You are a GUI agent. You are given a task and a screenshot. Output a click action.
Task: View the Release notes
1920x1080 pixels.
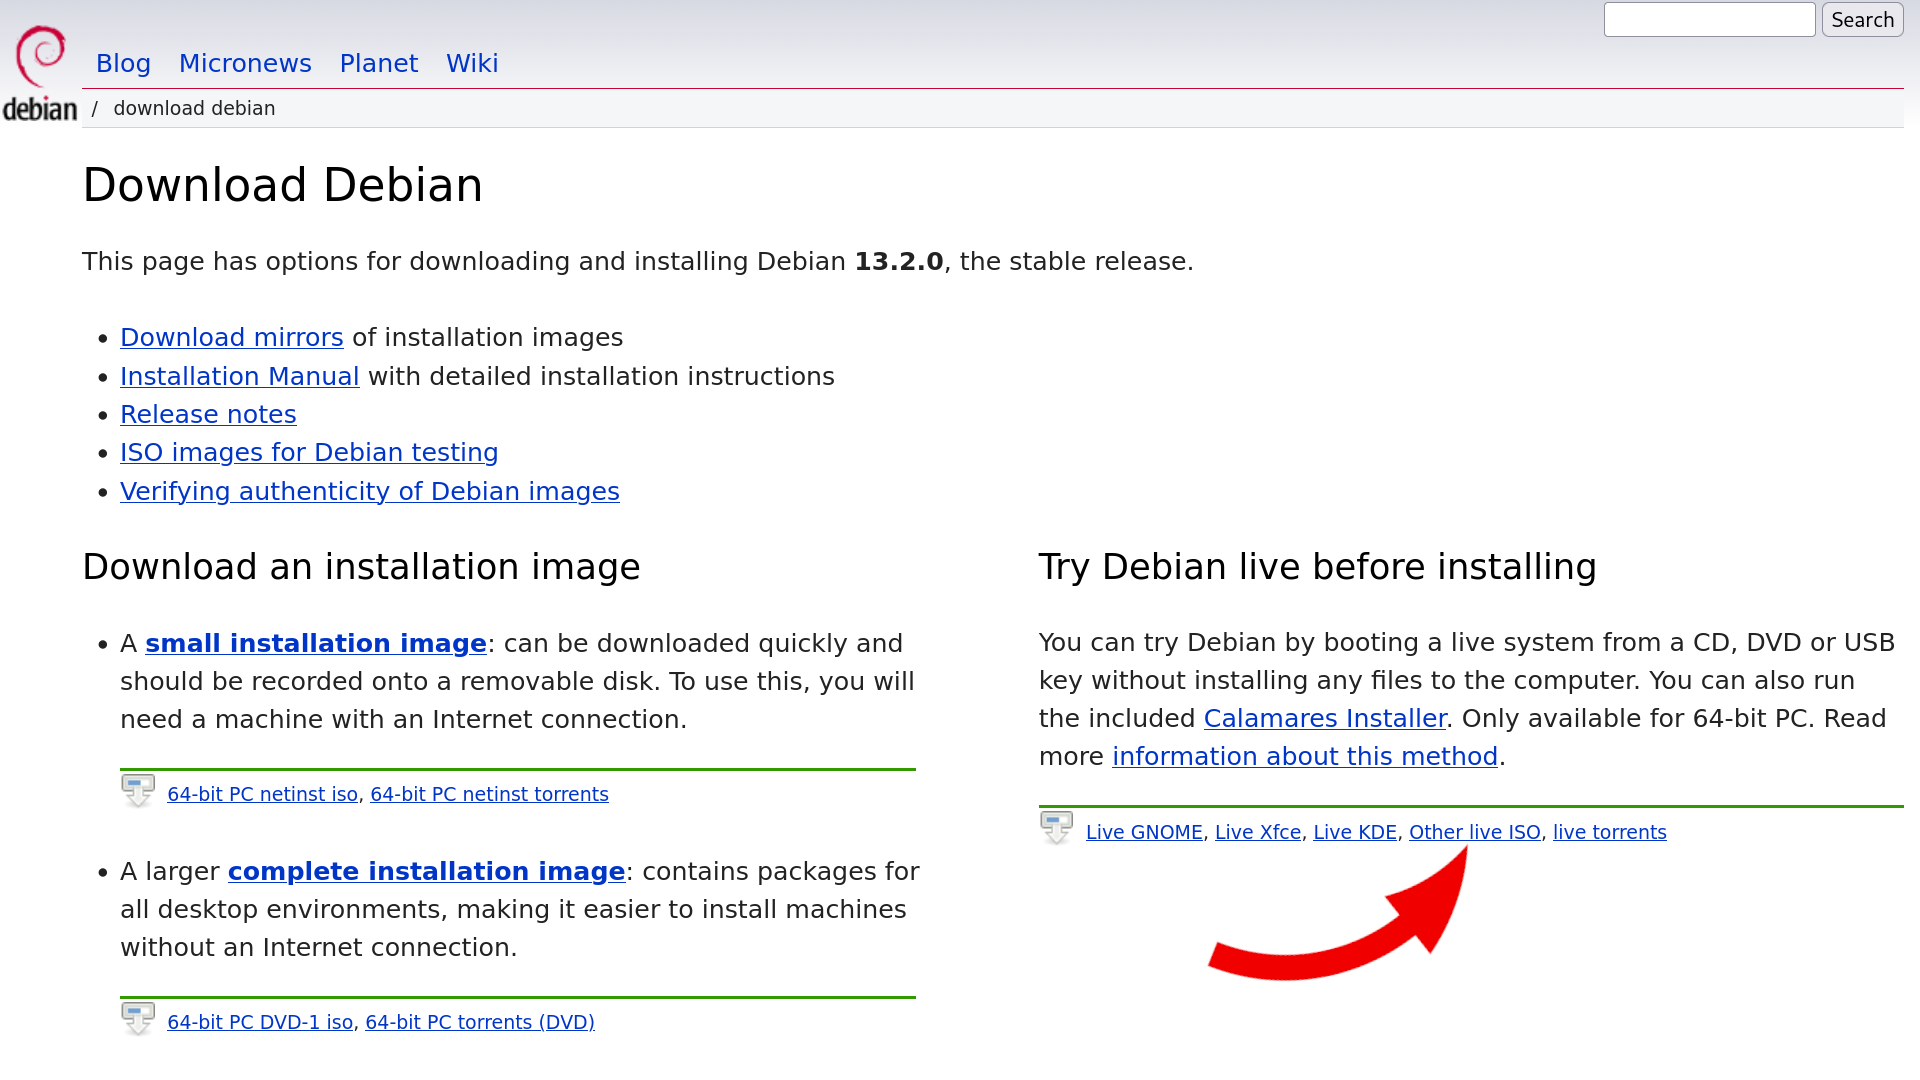(x=208, y=414)
